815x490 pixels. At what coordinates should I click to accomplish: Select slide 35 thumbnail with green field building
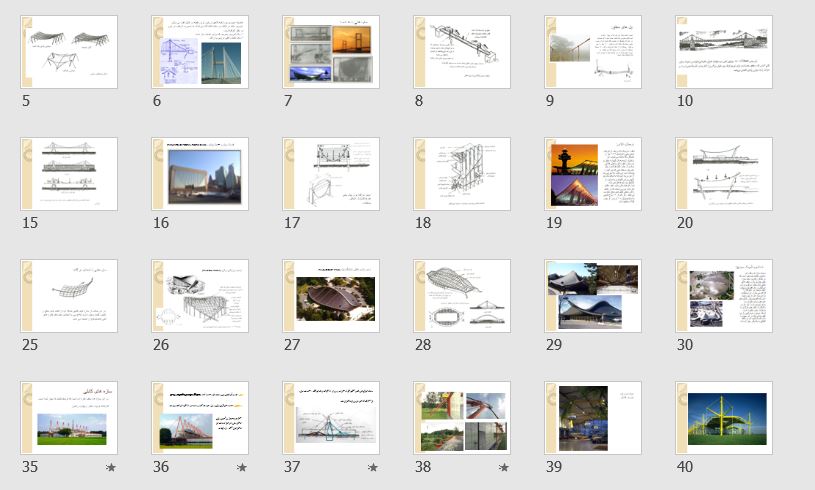[69, 418]
